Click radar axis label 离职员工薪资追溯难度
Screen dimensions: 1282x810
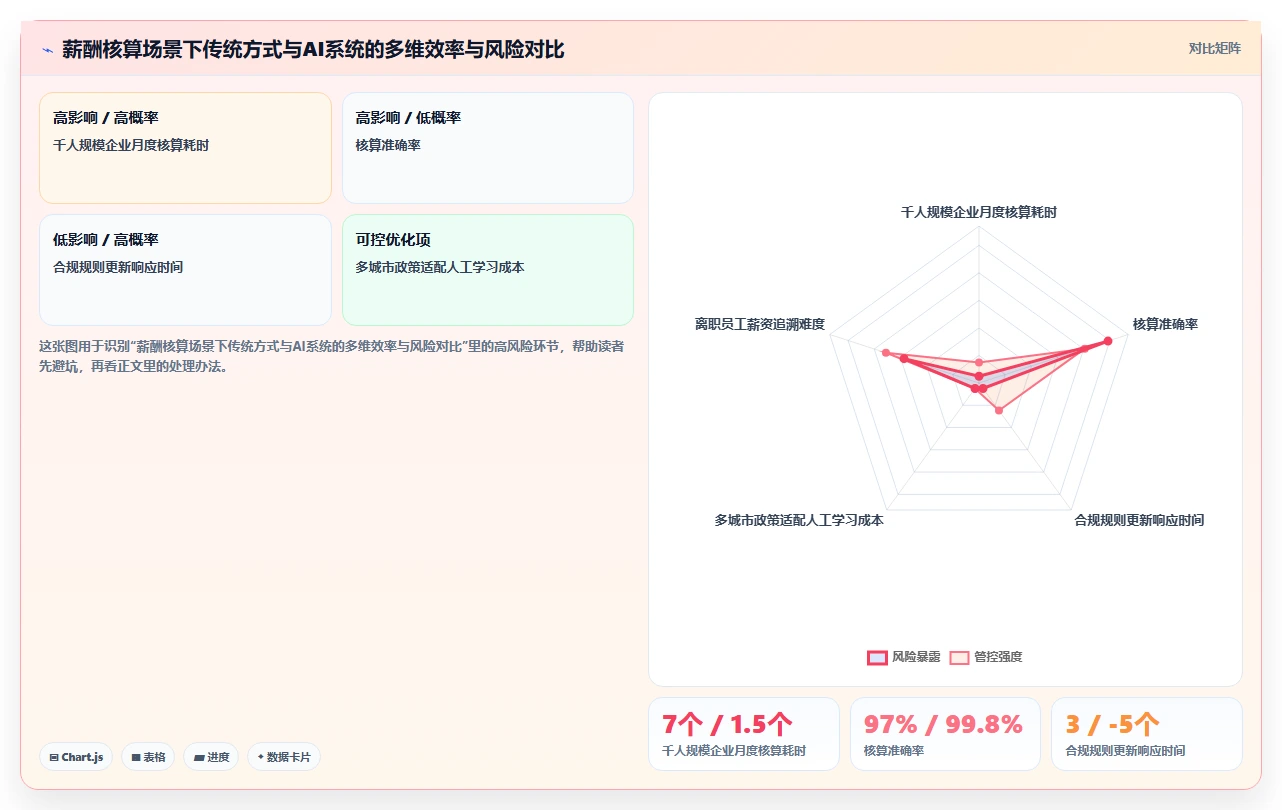[760, 324]
